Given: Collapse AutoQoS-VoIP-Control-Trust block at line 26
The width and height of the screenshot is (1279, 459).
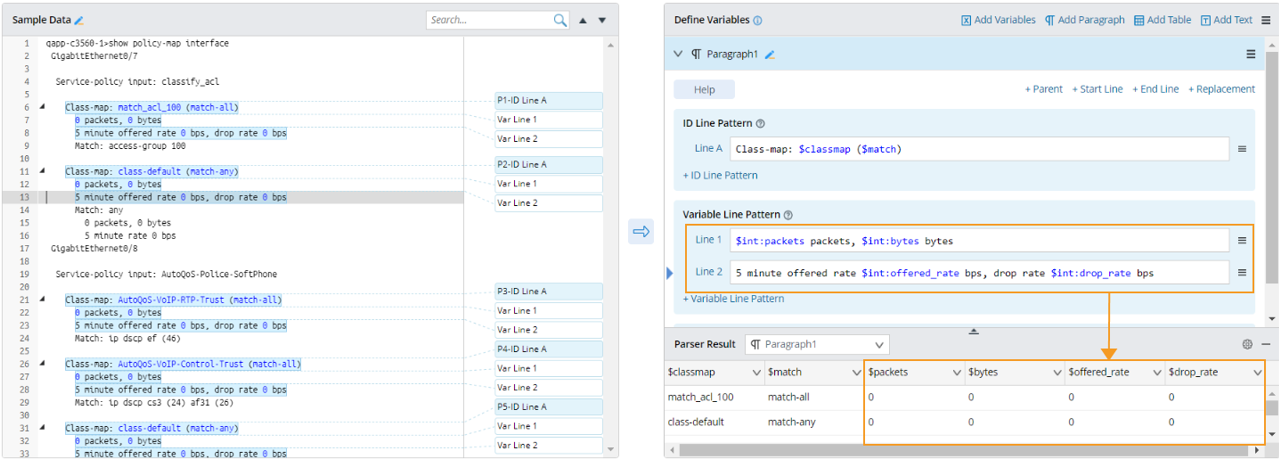Looking at the screenshot, I should [42, 364].
